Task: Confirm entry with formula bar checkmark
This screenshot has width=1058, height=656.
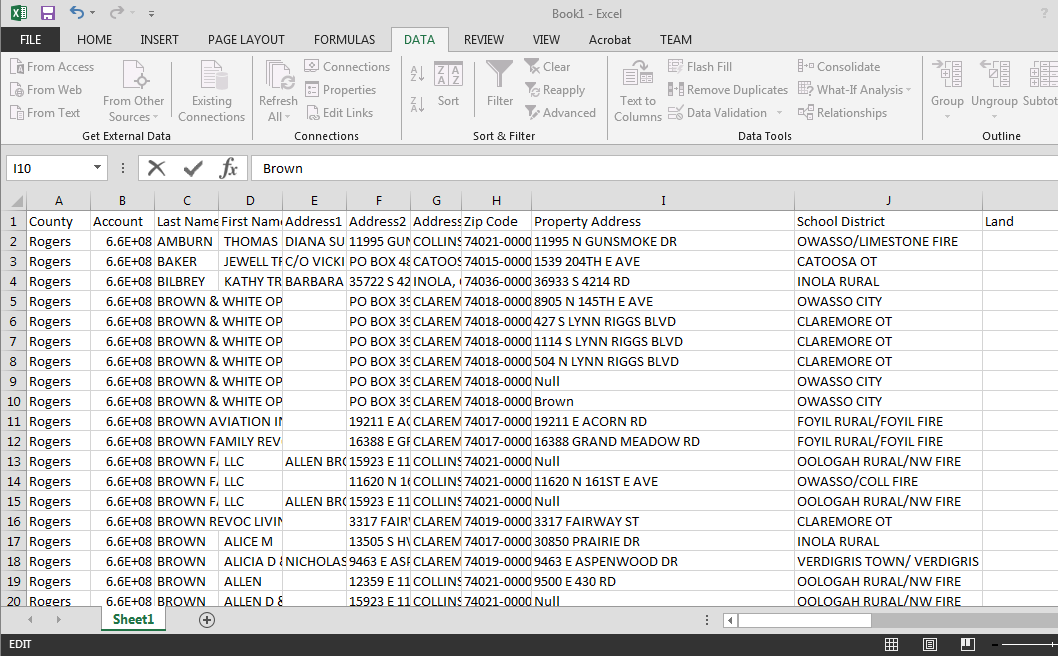Action: tap(192, 168)
